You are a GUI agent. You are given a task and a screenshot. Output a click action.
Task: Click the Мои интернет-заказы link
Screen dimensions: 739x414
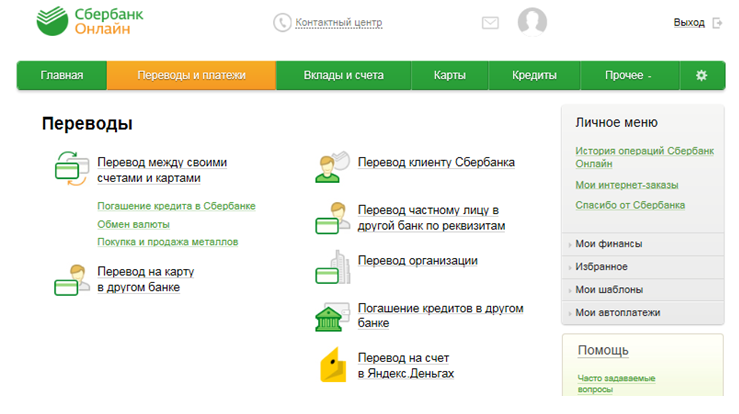pyautogui.click(x=627, y=185)
